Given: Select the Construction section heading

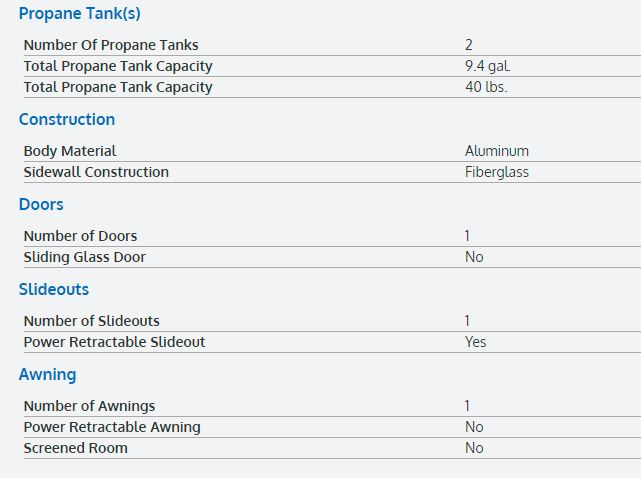Looking at the screenshot, I should [67, 119].
